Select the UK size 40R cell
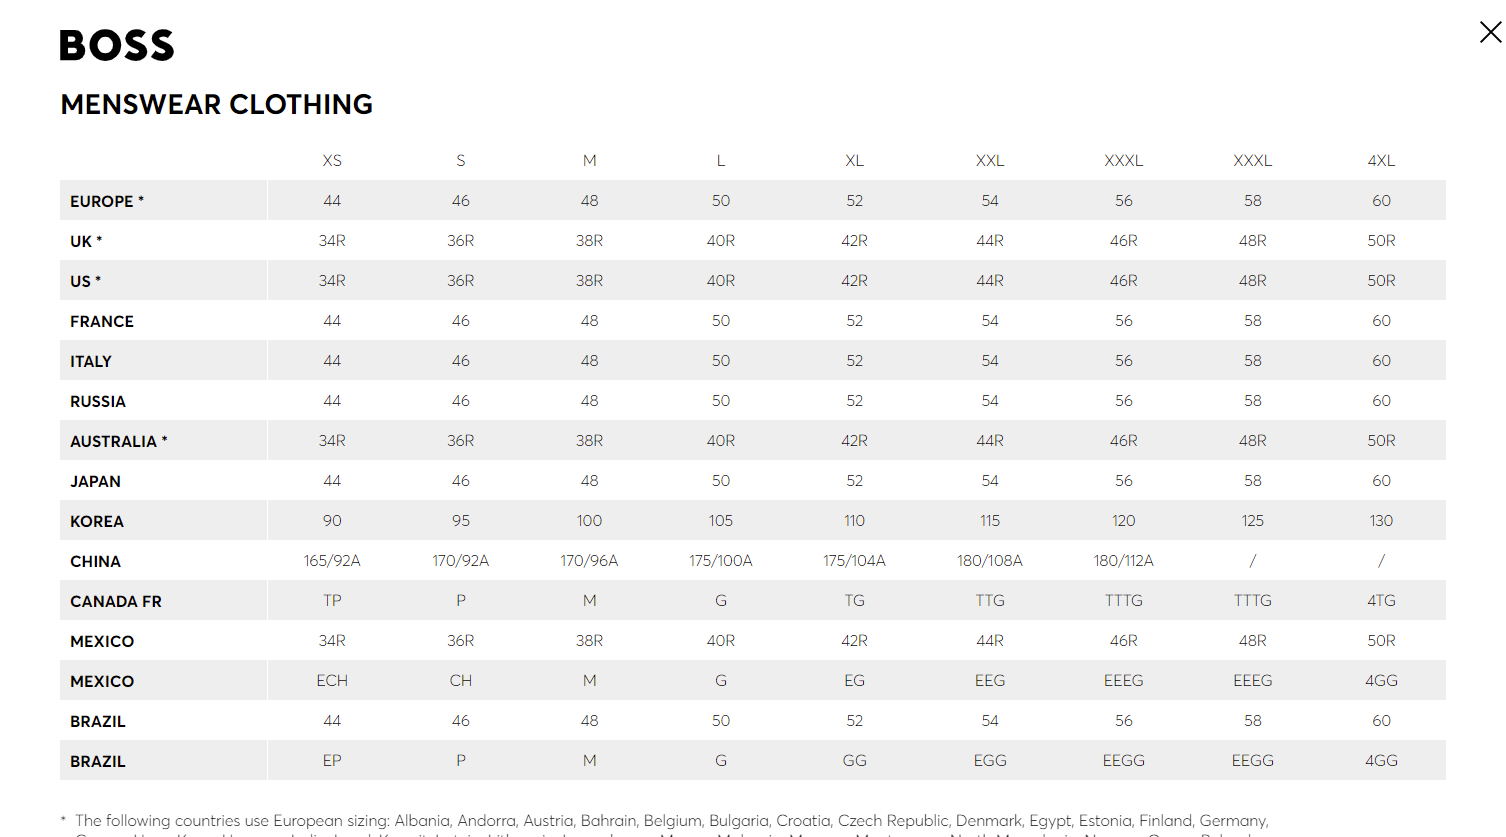Viewport: 1506px width, 837px height. click(x=720, y=240)
